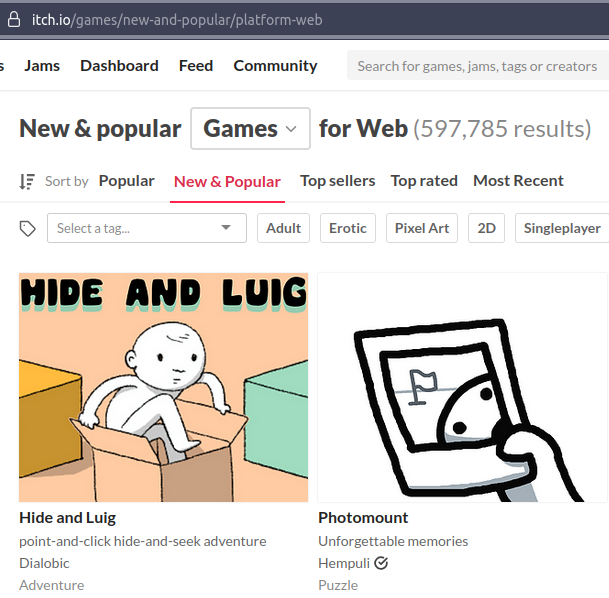Switch sorting to Popular
The image size is (609, 598).
(x=126, y=181)
